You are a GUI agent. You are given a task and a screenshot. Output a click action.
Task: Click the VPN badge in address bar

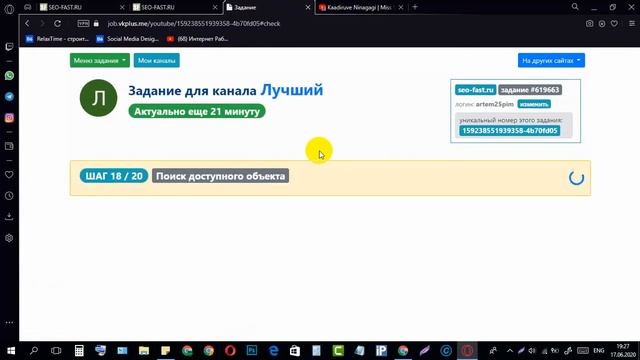pos(83,24)
